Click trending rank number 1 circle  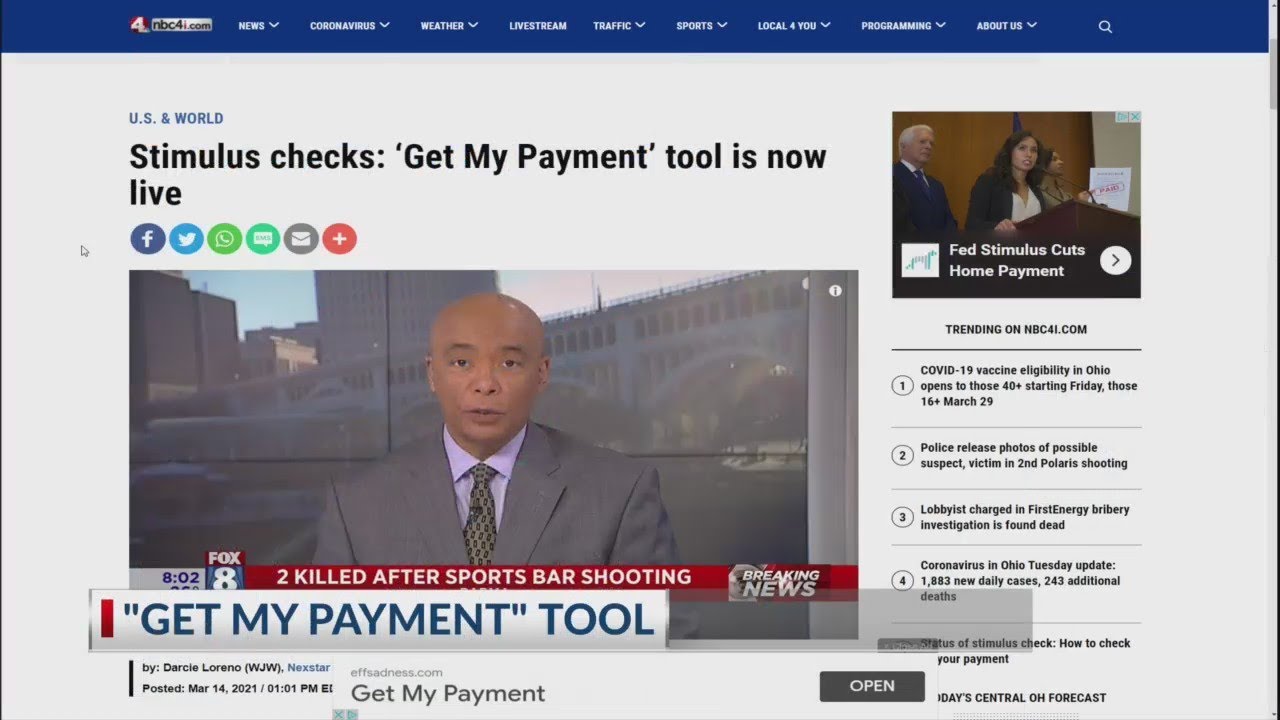[x=902, y=386]
